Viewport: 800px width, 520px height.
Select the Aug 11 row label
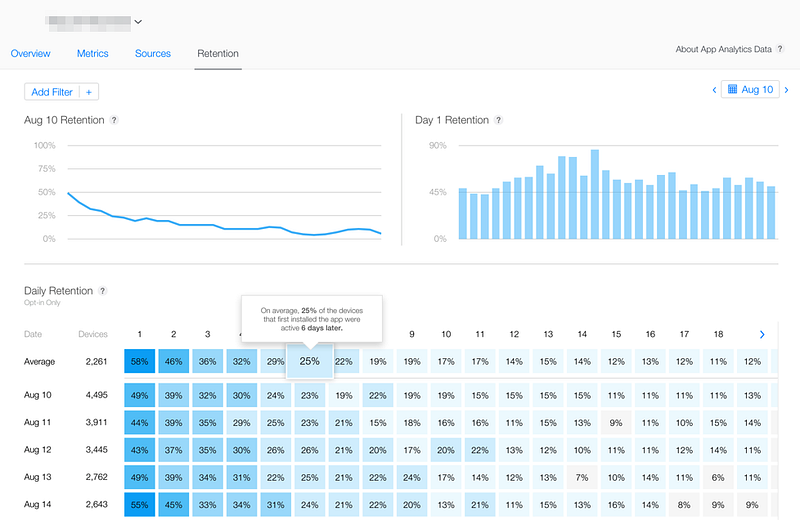coord(38,423)
